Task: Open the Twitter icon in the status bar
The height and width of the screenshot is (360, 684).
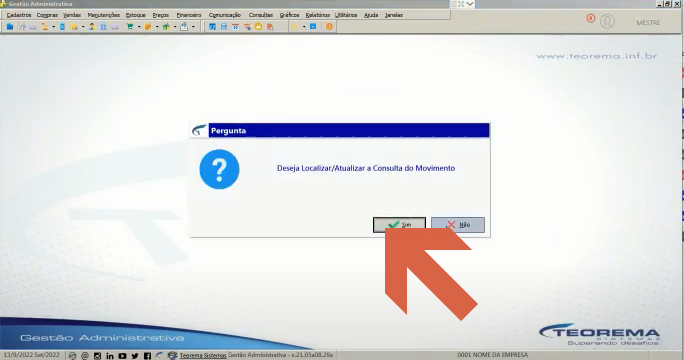Action: coord(135,356)
